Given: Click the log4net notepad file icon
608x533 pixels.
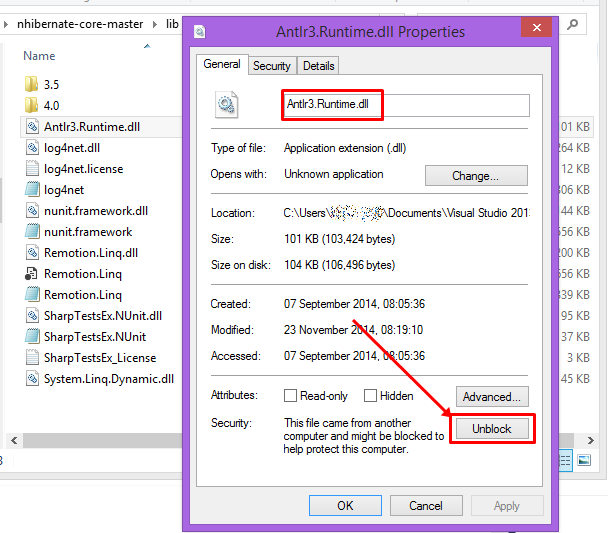Looking at the screenshot, I should coord(32,189).
